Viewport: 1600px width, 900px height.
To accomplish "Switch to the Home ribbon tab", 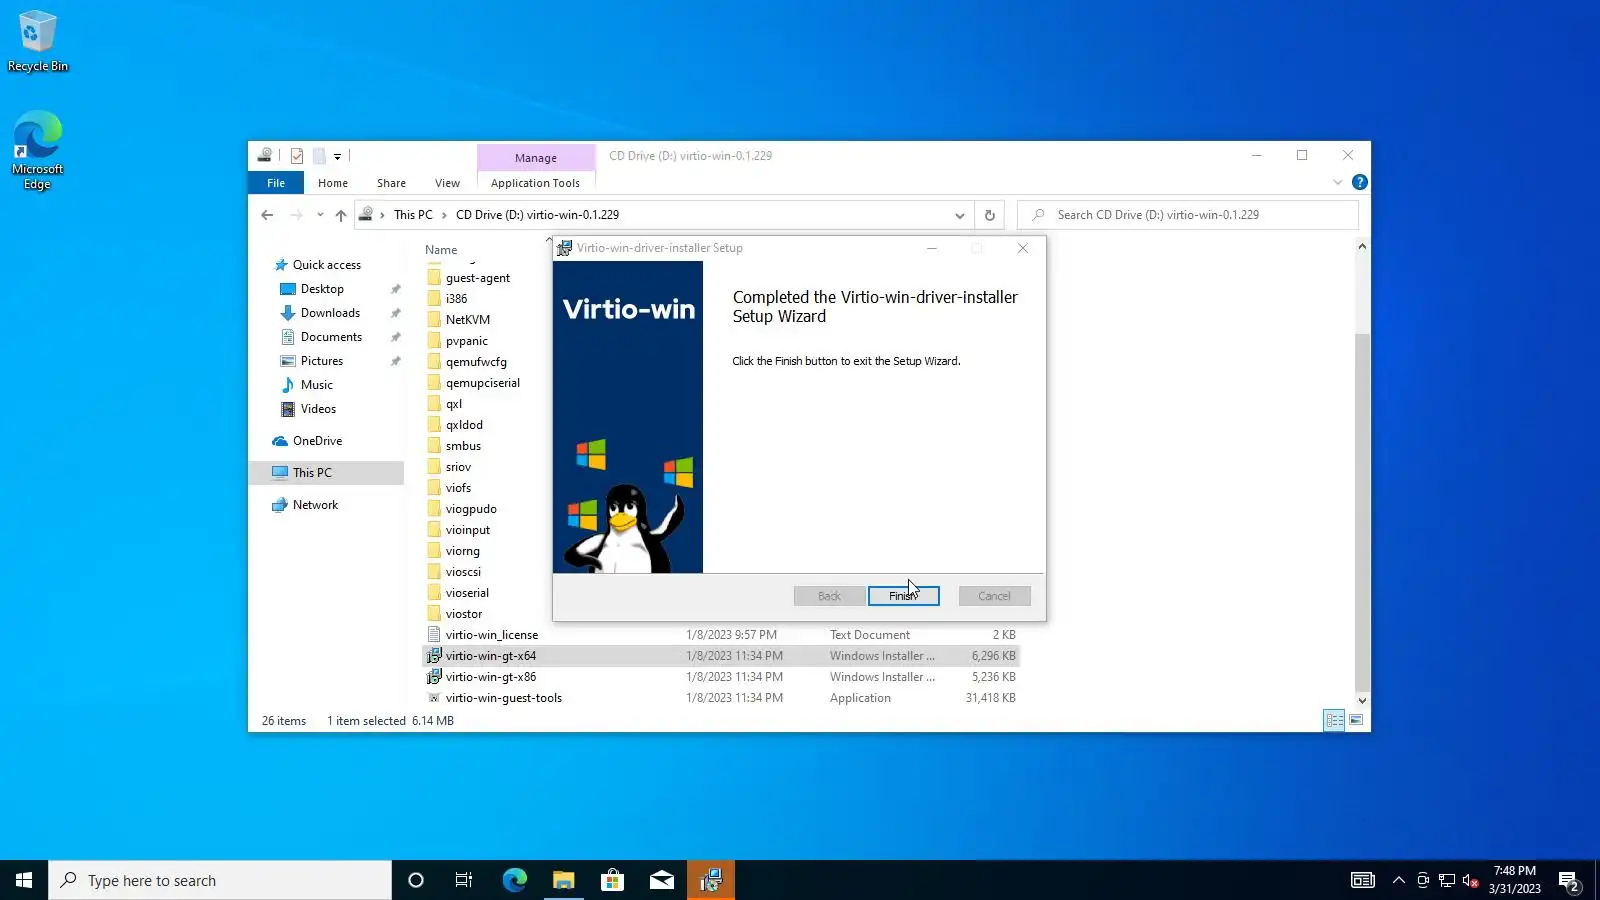I will (333, 183).
